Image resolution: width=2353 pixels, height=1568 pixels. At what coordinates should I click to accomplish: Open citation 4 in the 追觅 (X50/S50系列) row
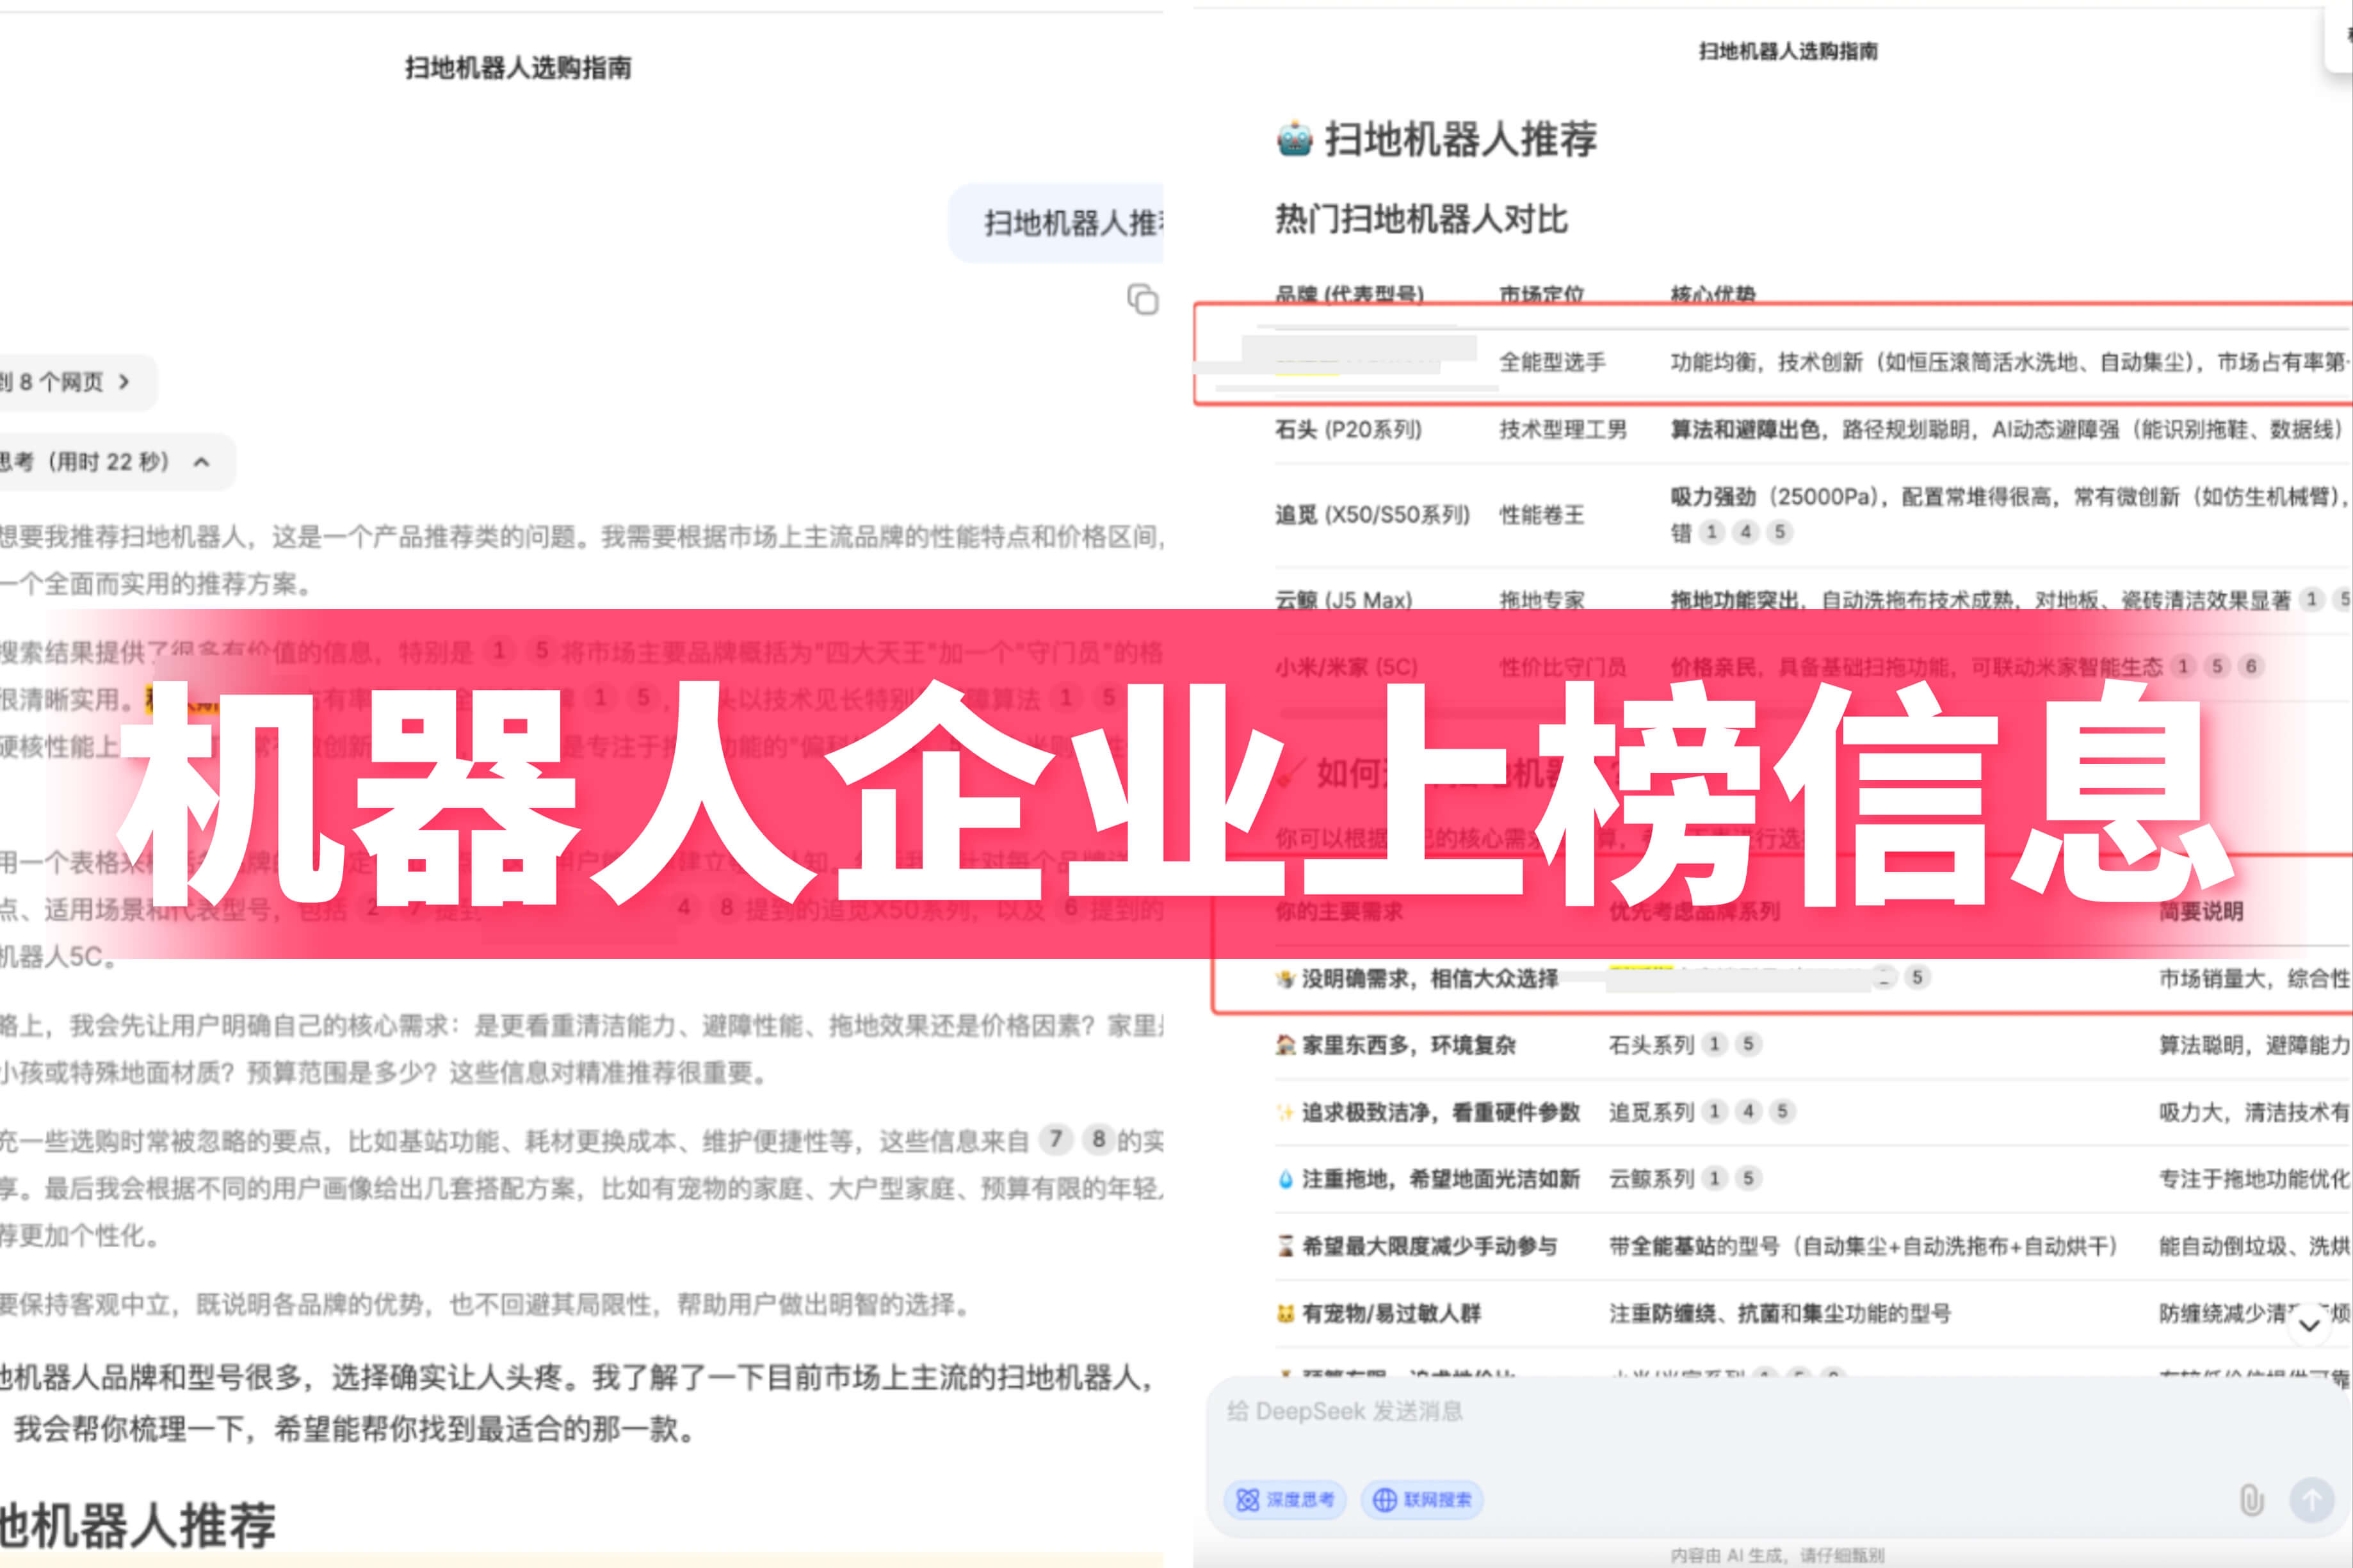[1746, 532]
